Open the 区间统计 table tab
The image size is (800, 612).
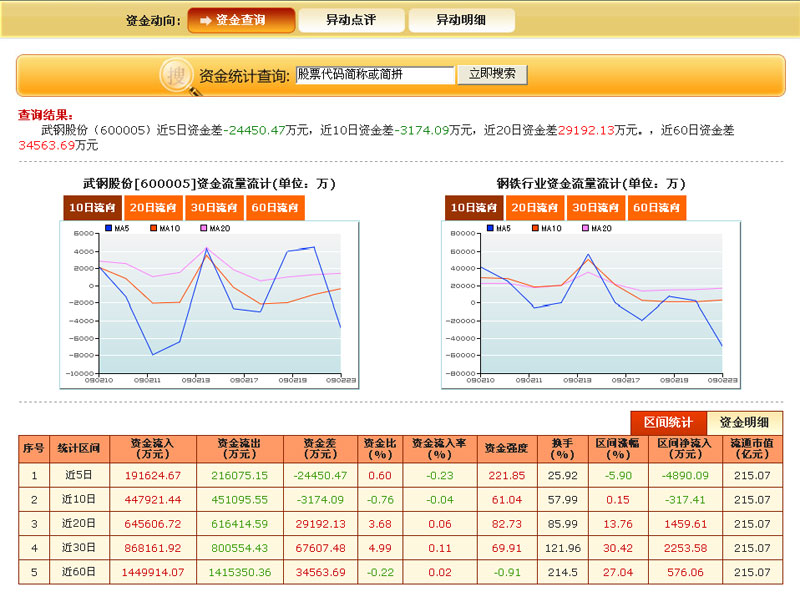[x=668, y=423]
